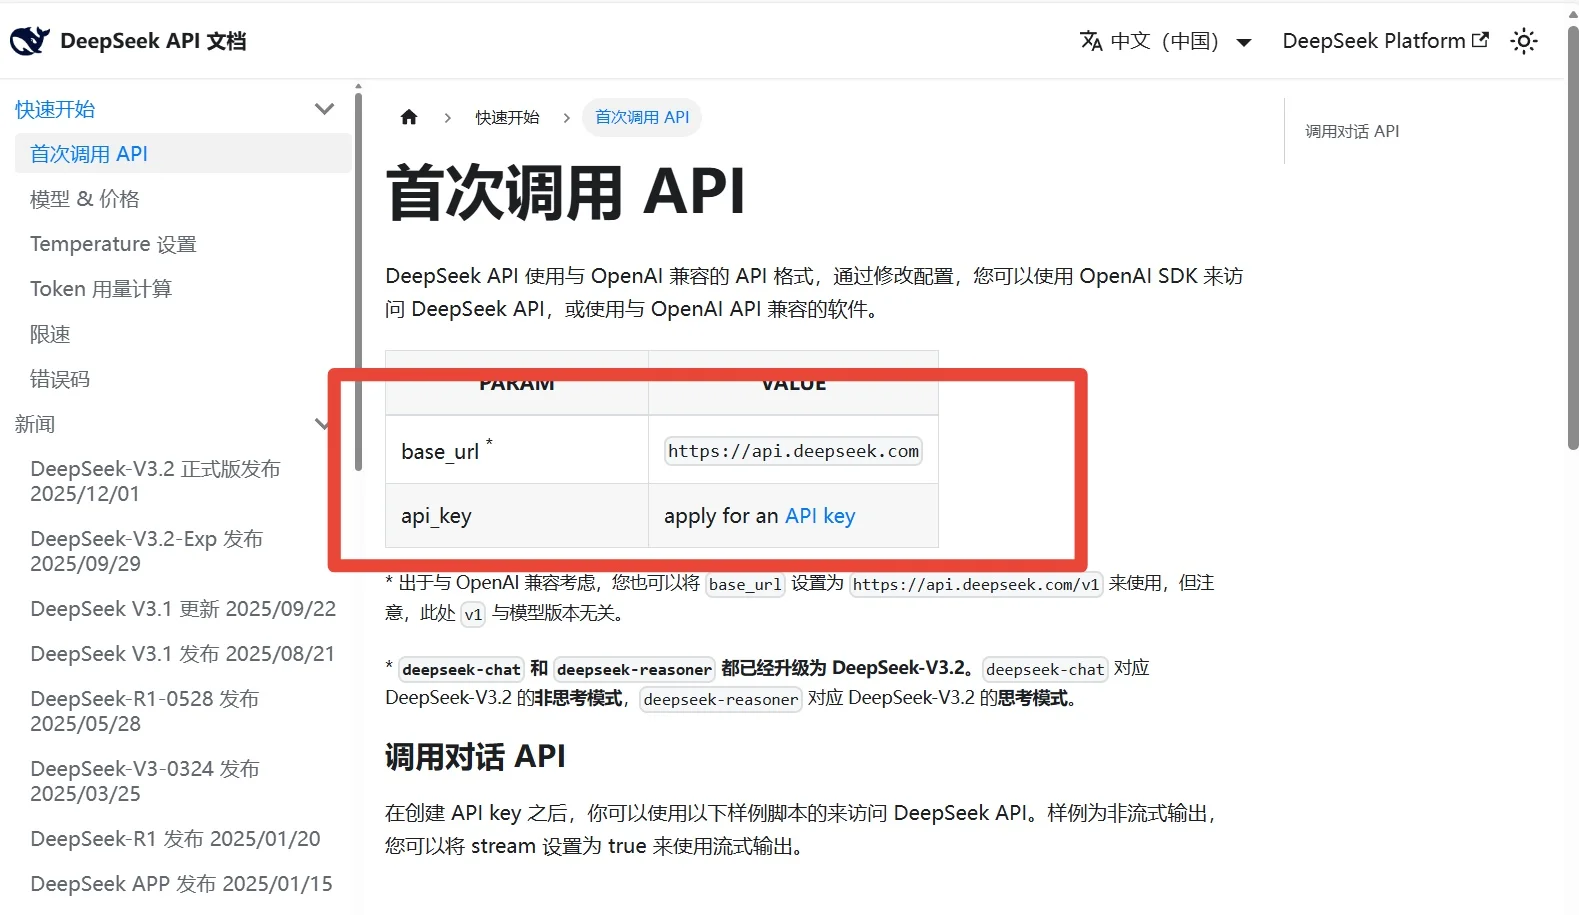Click the bold deepseek-reasoner inline code
Screen dimensions: 1579x915
(634, 670)
